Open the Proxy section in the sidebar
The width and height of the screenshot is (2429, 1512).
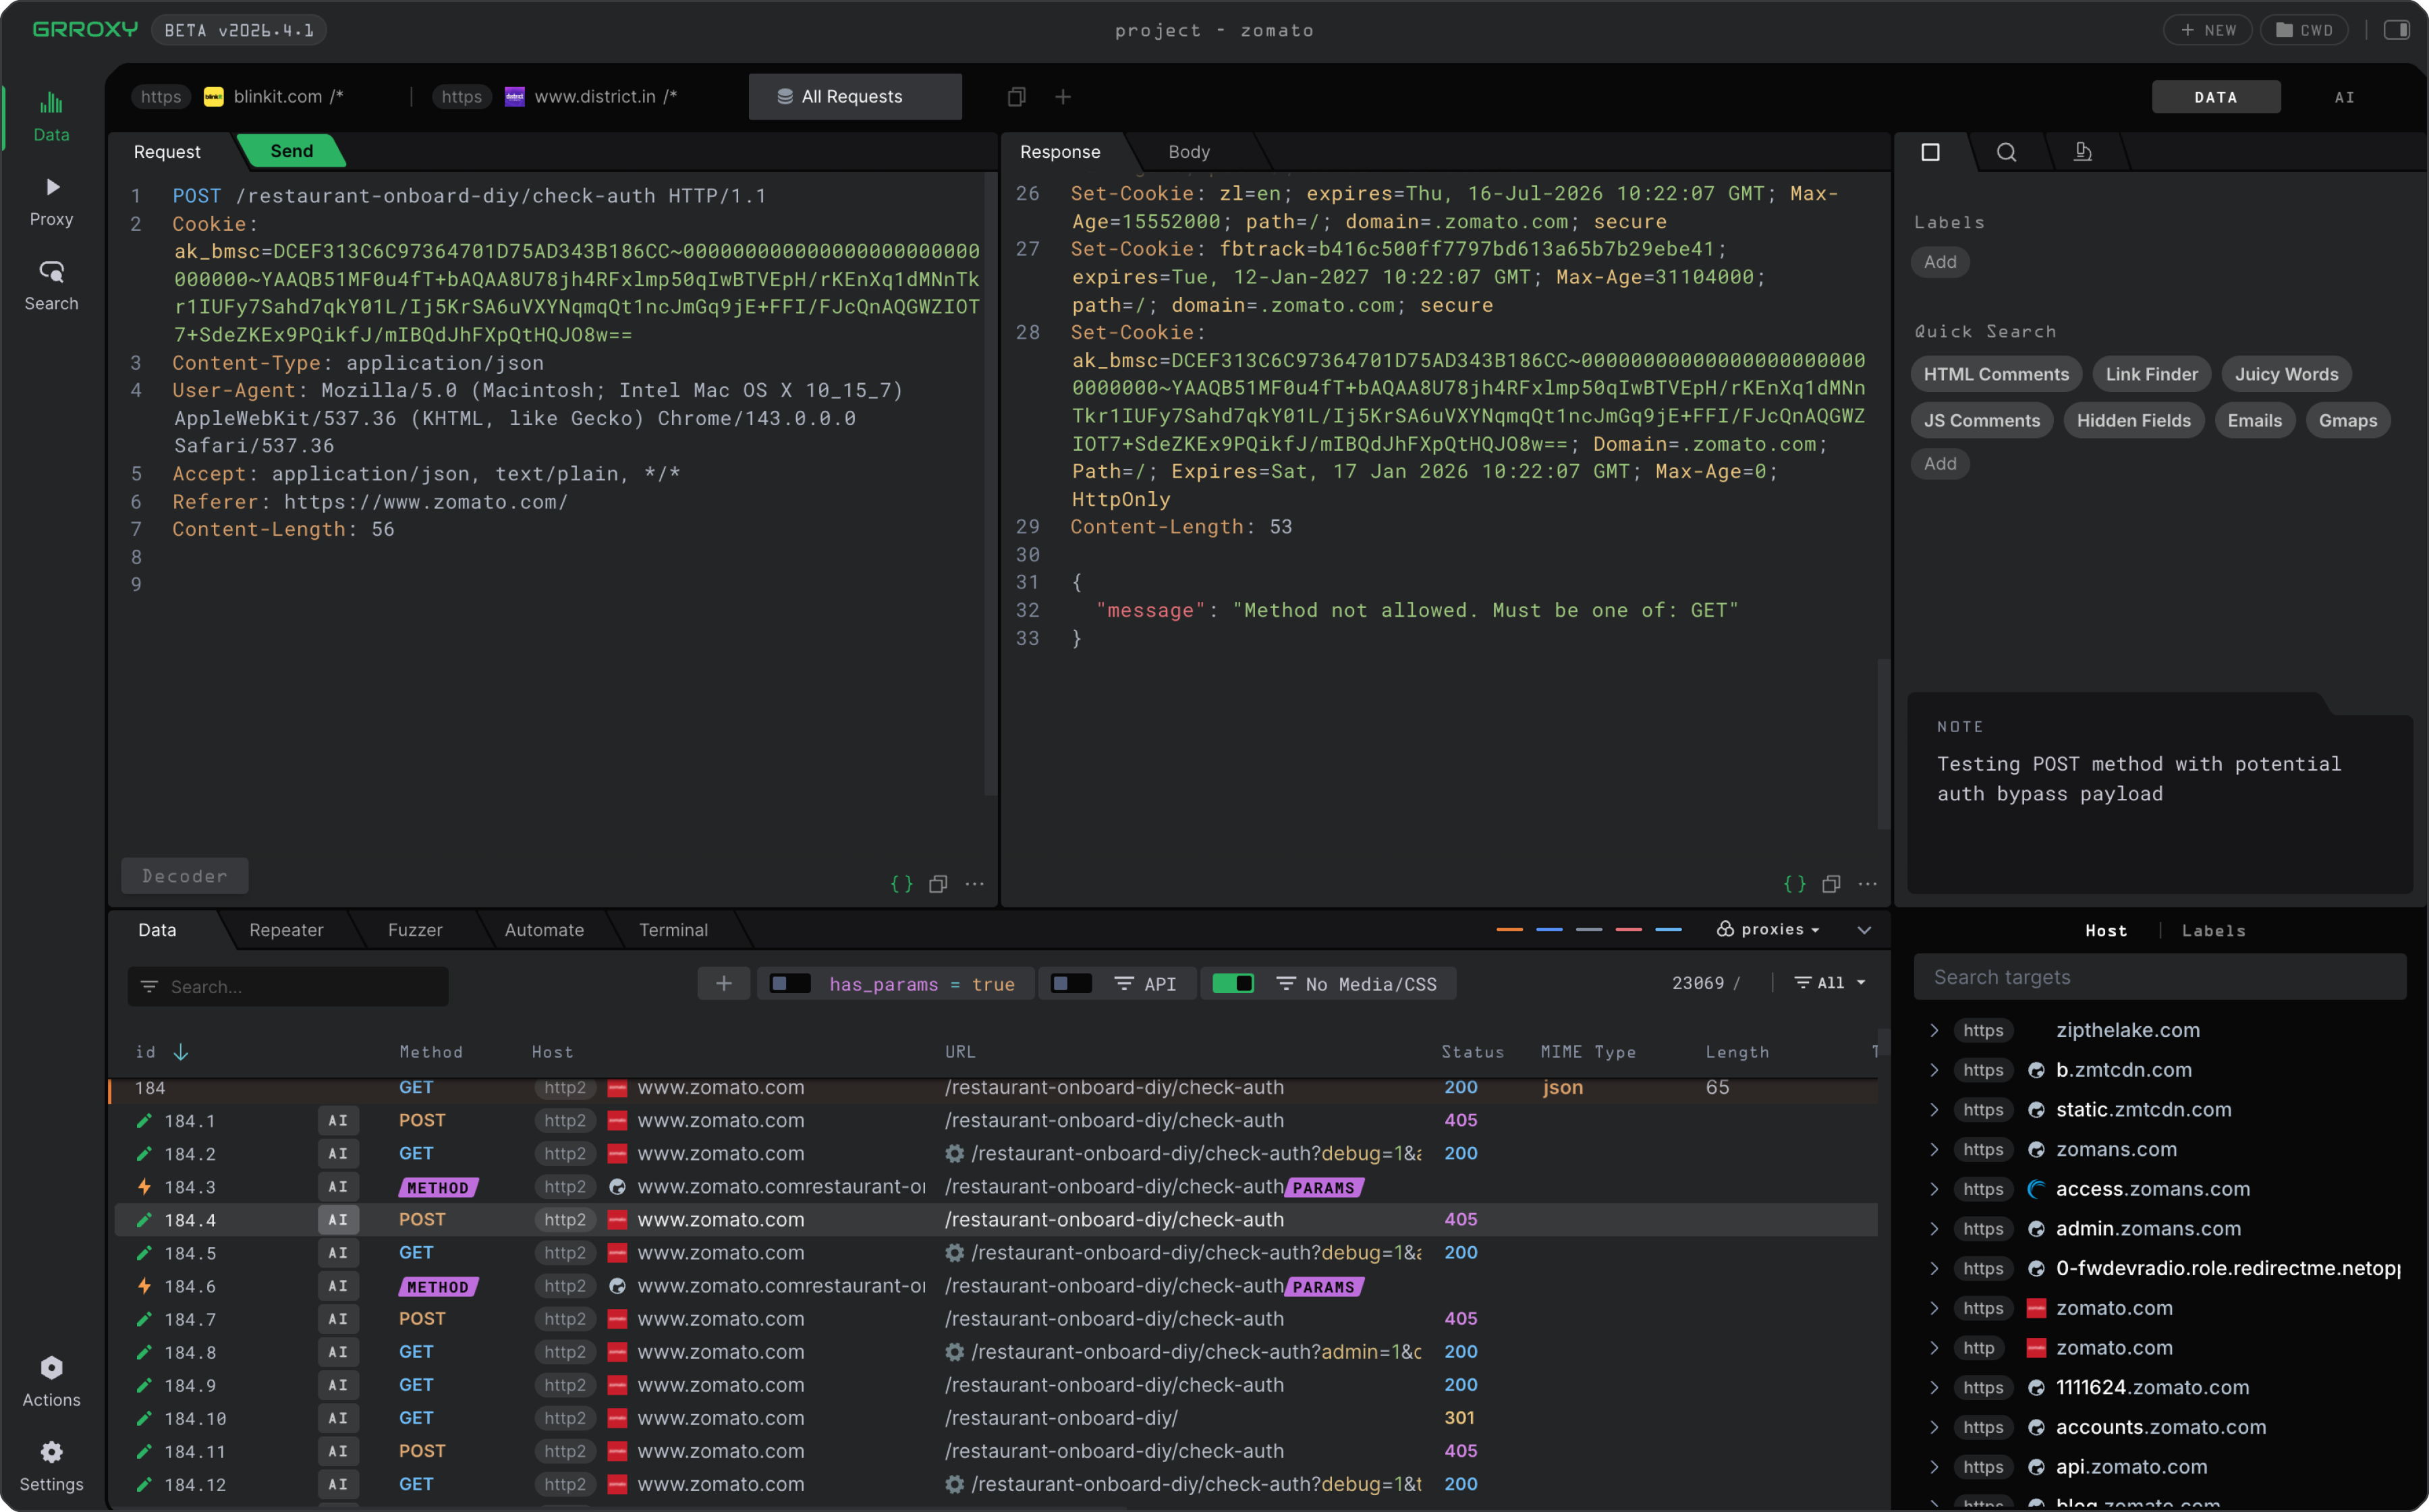[x=51, y=201]
